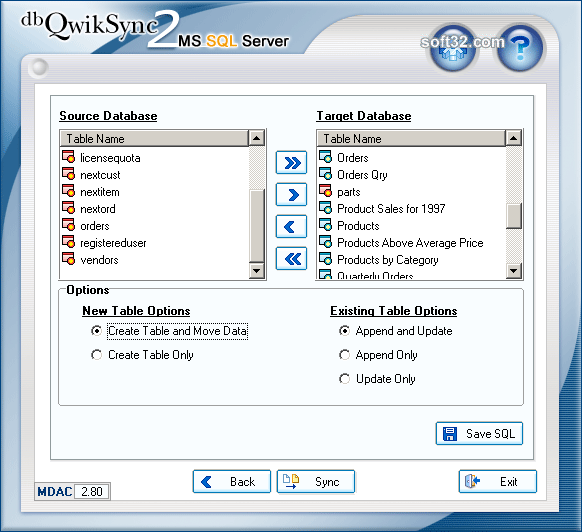
Task: Click the single right arrow move button
Action: pos(291,195)
